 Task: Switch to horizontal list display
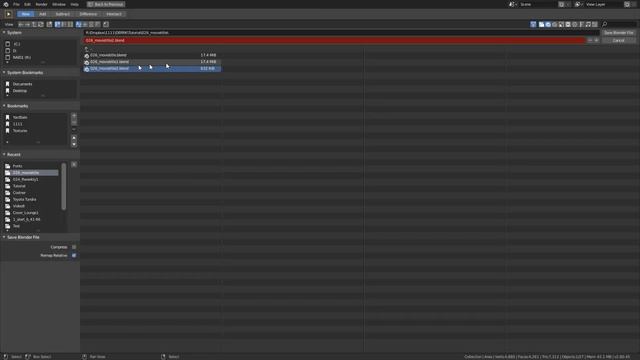coord(64,24)
